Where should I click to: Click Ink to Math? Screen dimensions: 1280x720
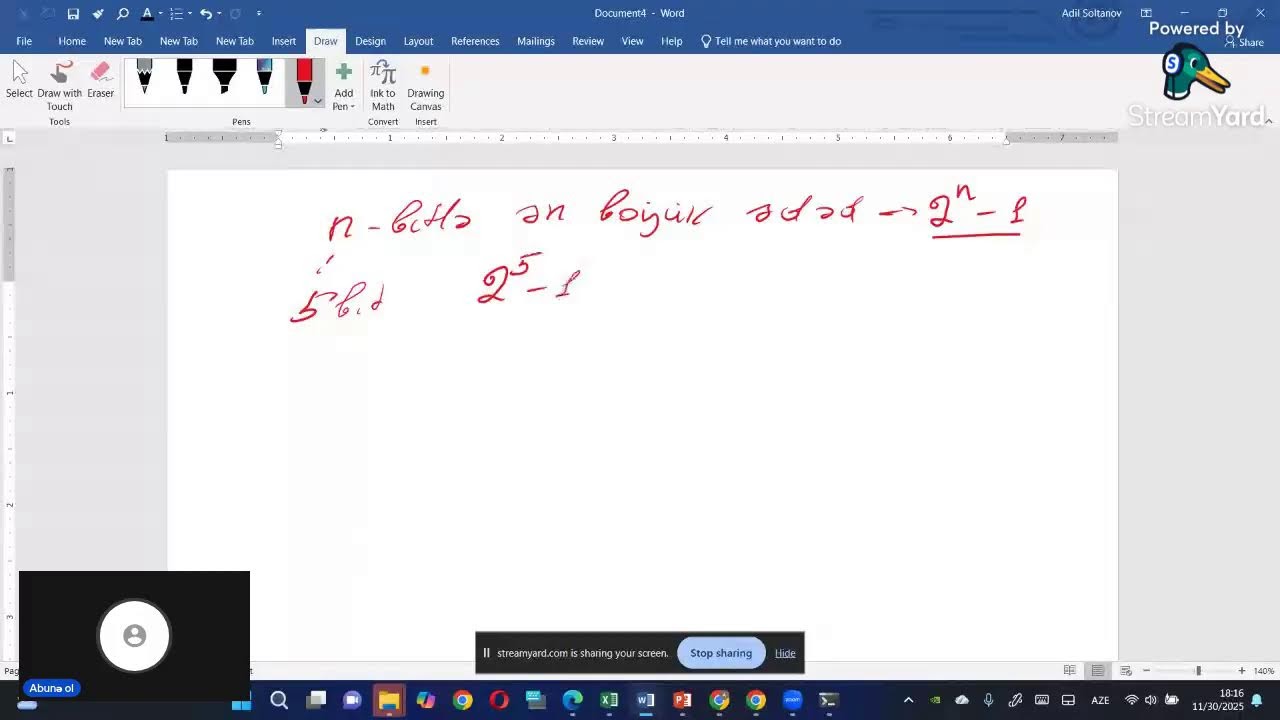(x=383, y=86)
